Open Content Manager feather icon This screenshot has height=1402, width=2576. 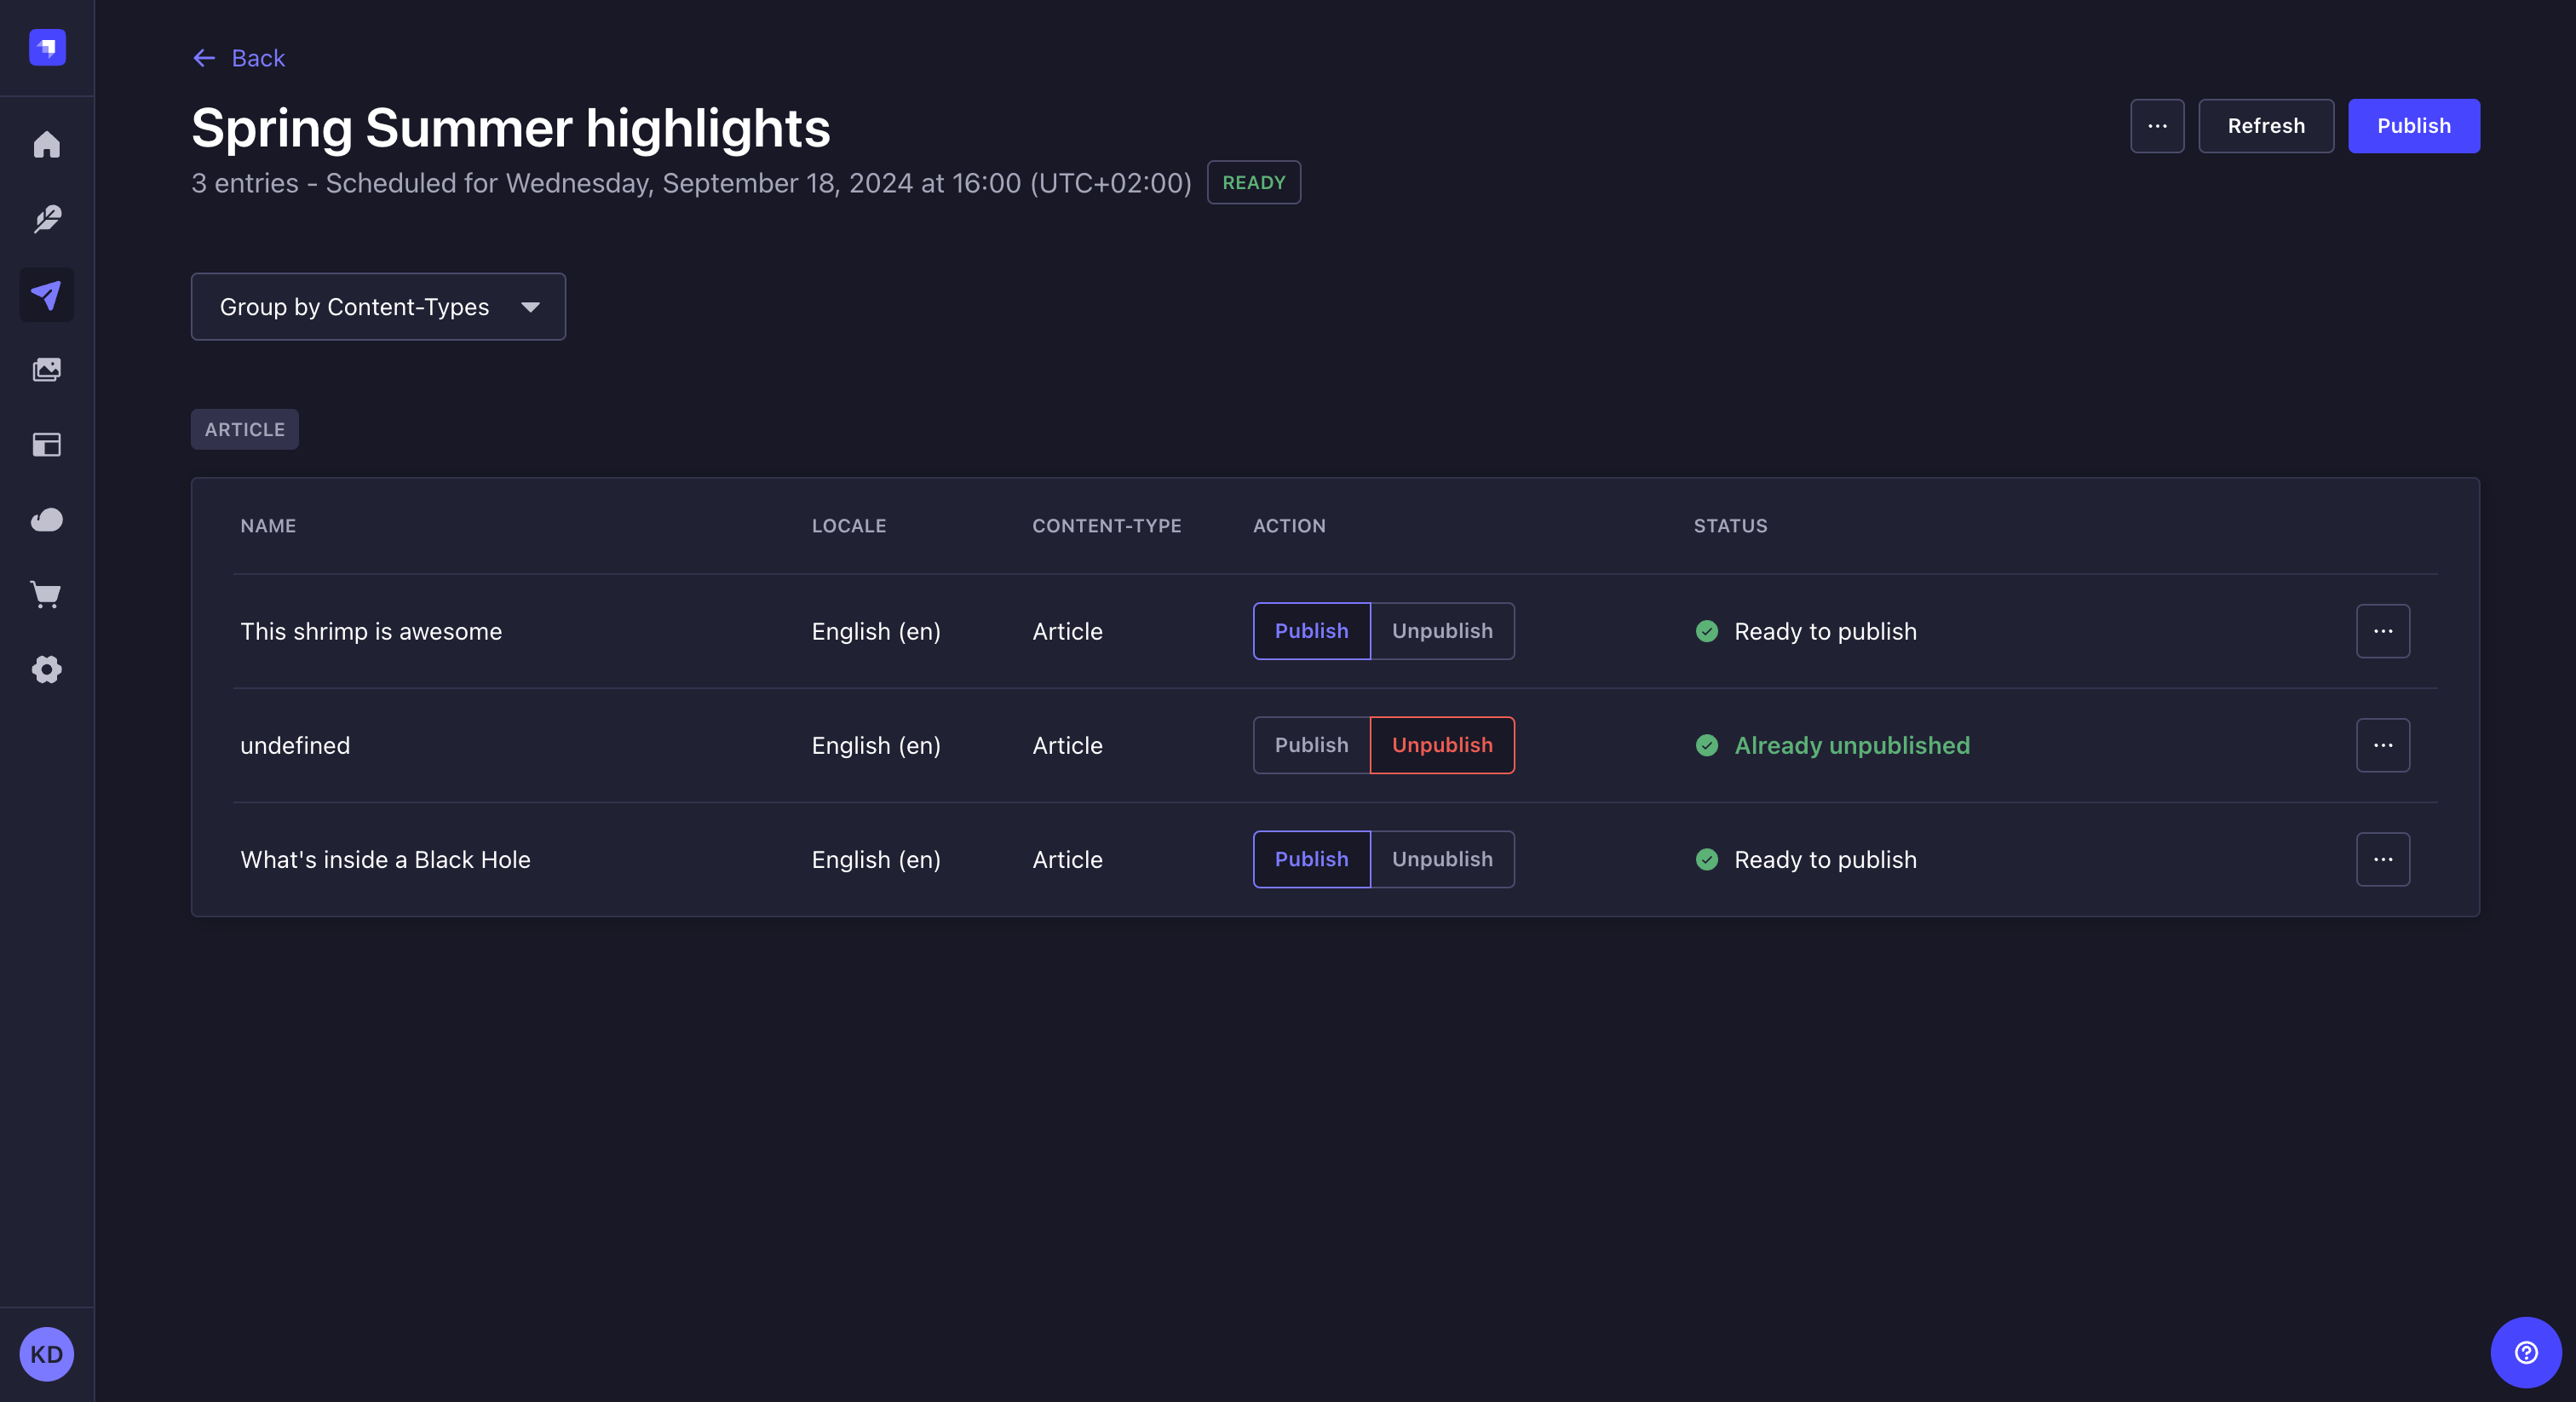tap(47, 219)
